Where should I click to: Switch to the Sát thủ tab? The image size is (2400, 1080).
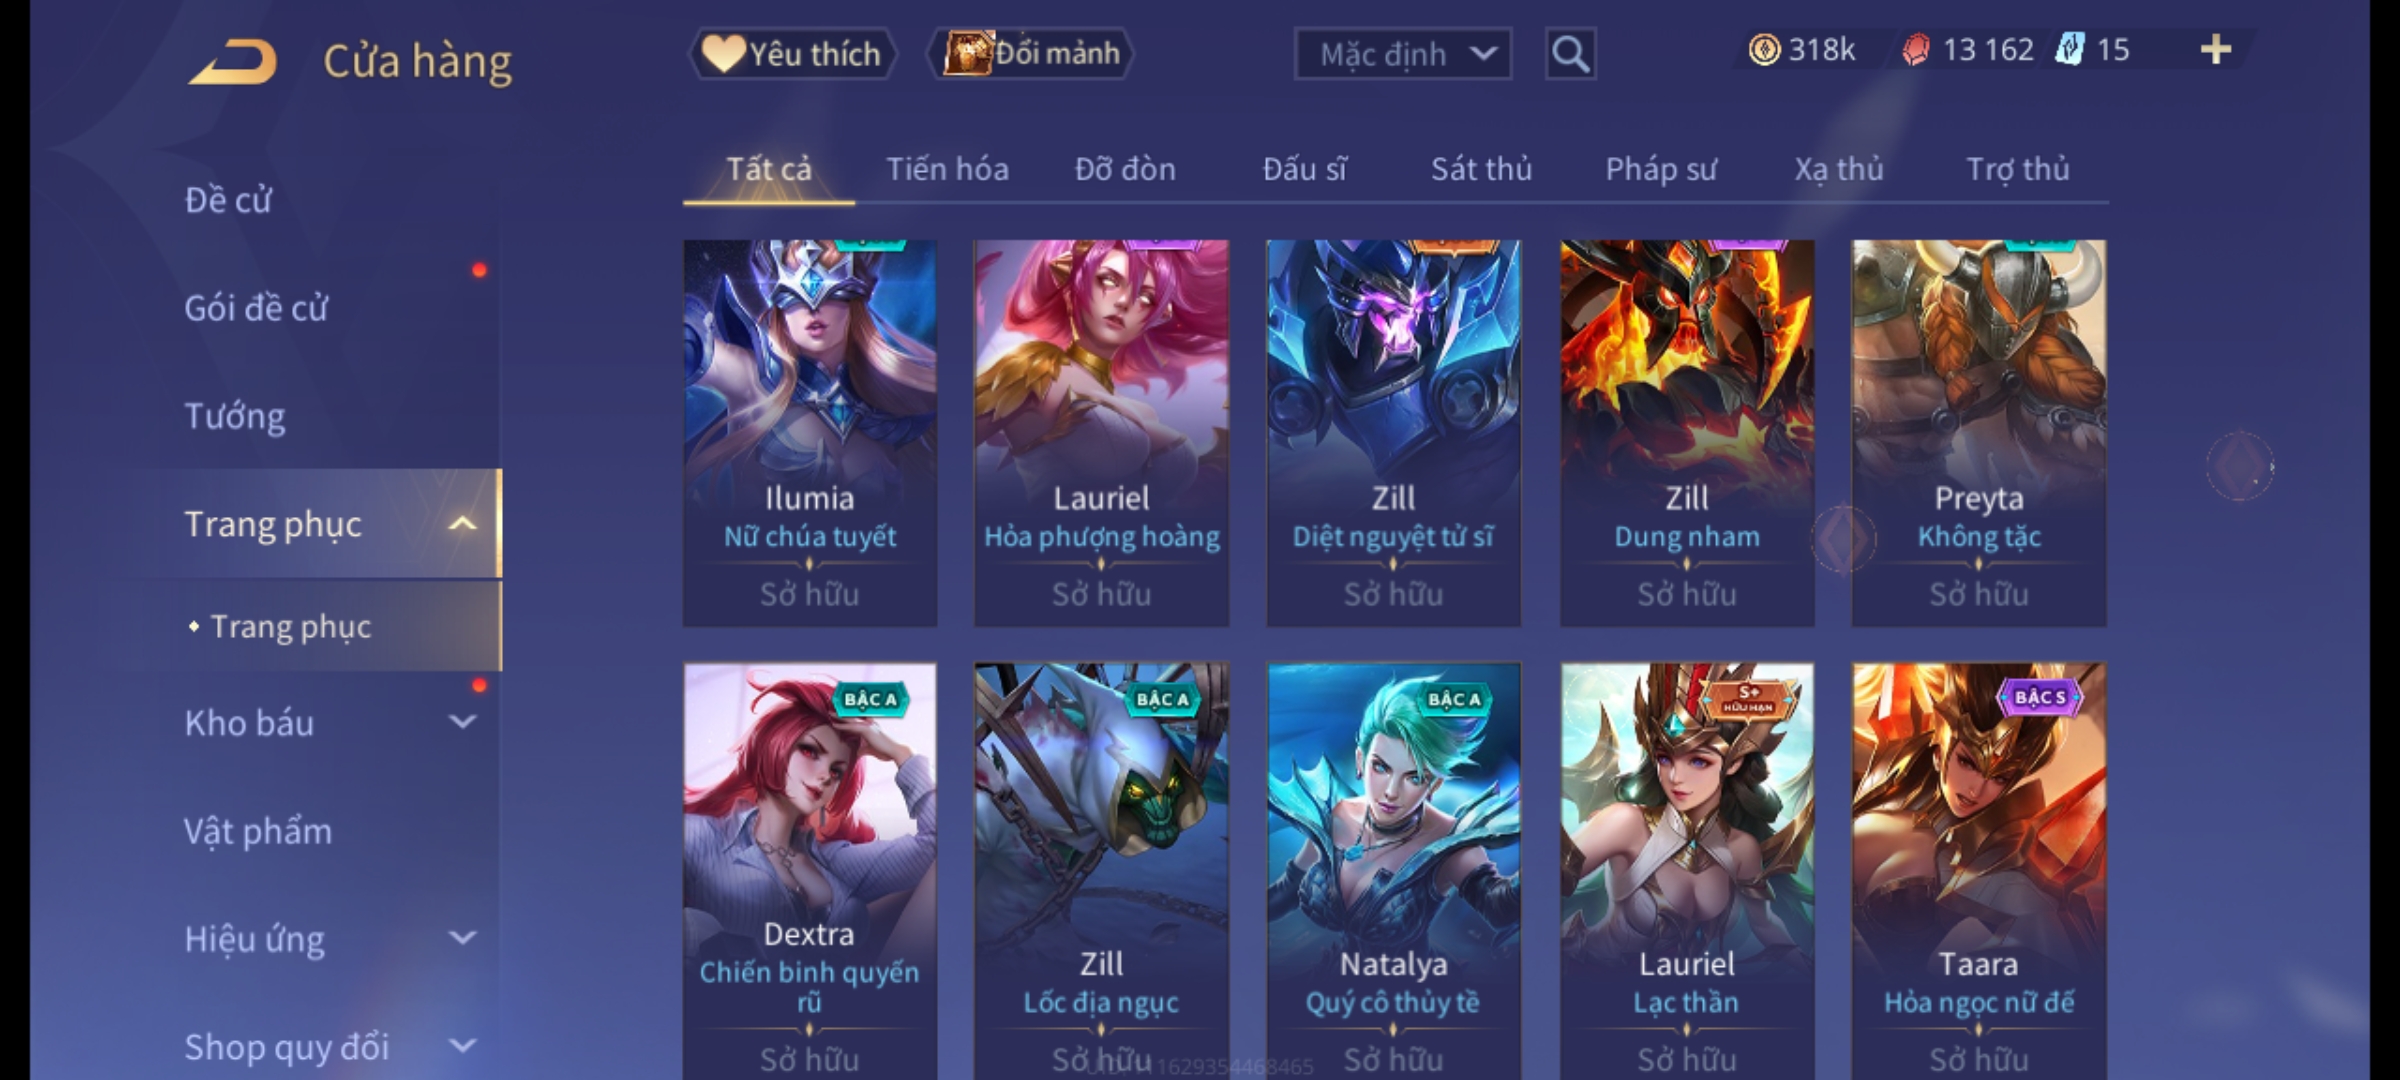point(1481,169)
